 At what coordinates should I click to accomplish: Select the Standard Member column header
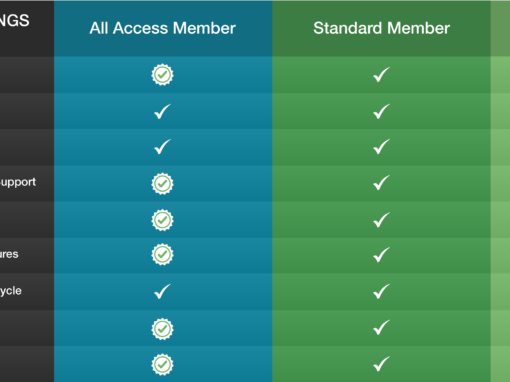[381, 28]
